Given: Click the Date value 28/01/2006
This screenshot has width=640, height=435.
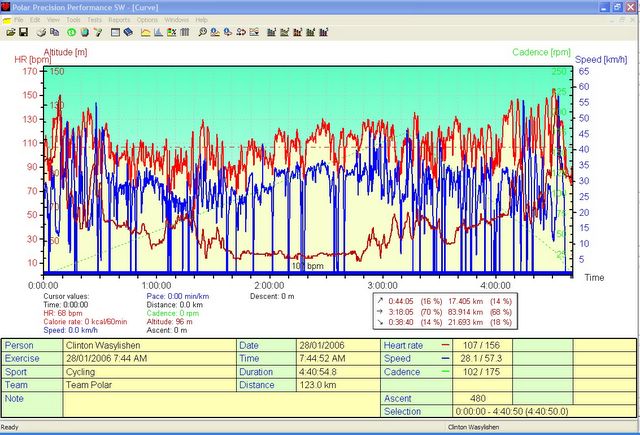Looking at the screenshot, I should [x=338, y=345].
